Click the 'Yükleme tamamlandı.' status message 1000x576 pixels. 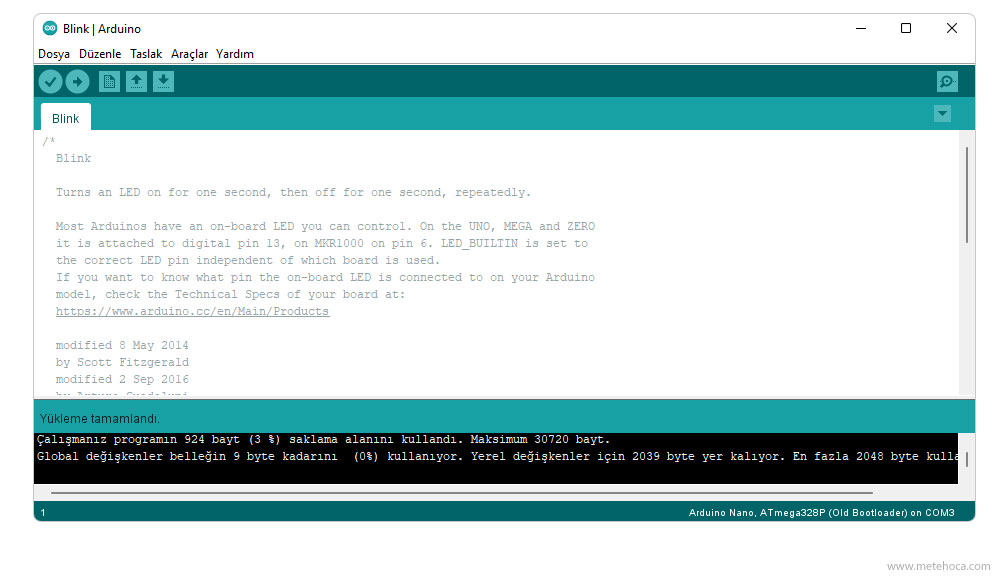(99, 418)
